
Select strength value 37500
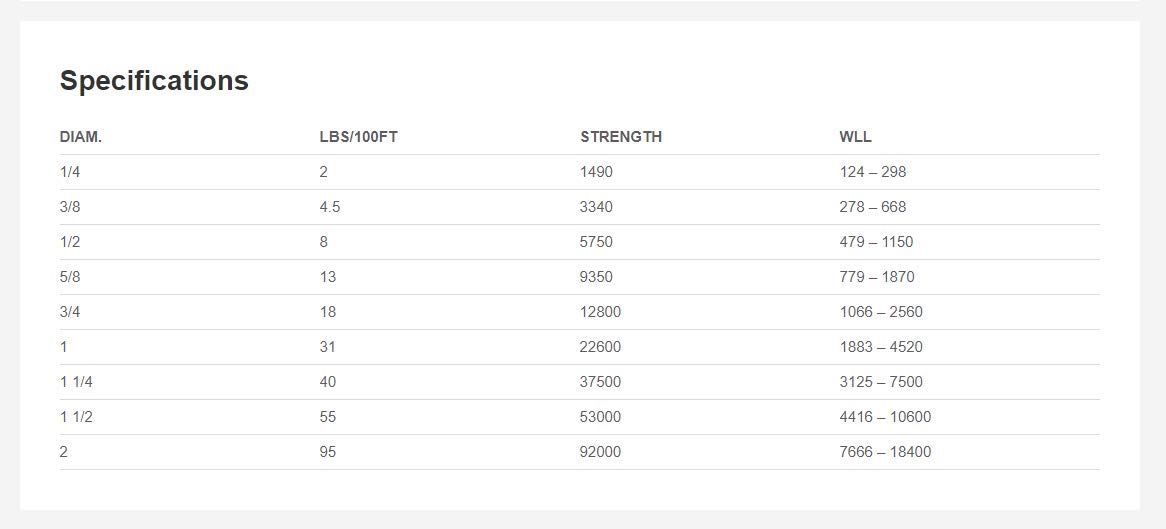600,382
